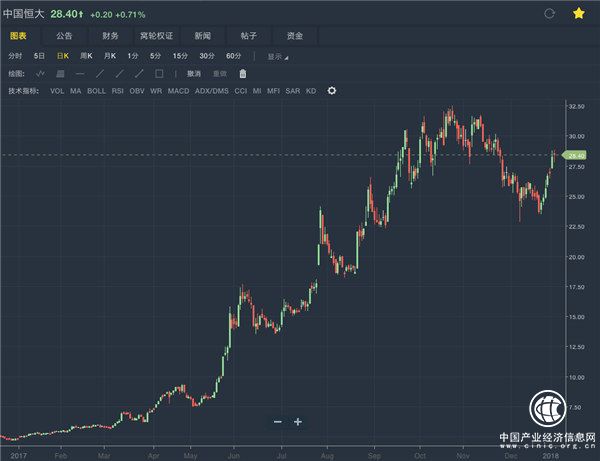600x461 pixels.
Task: Zoom out chart with minus button
Action: pos(278,422)
